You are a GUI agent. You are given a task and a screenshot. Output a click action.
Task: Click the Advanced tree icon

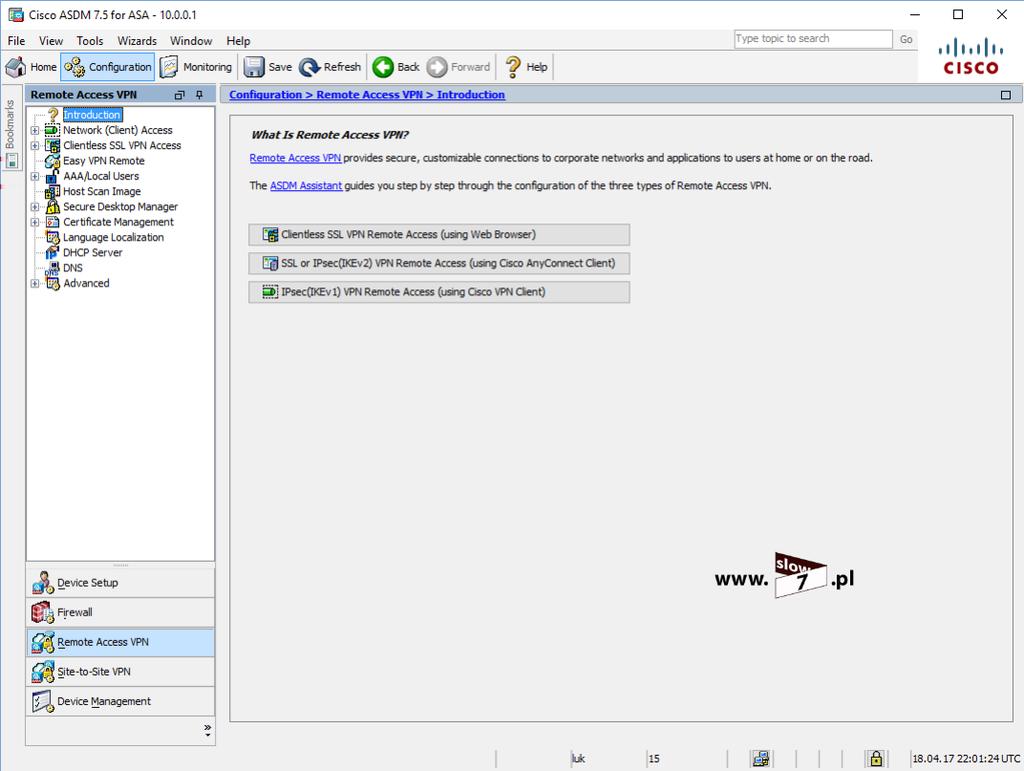[52, 283]
